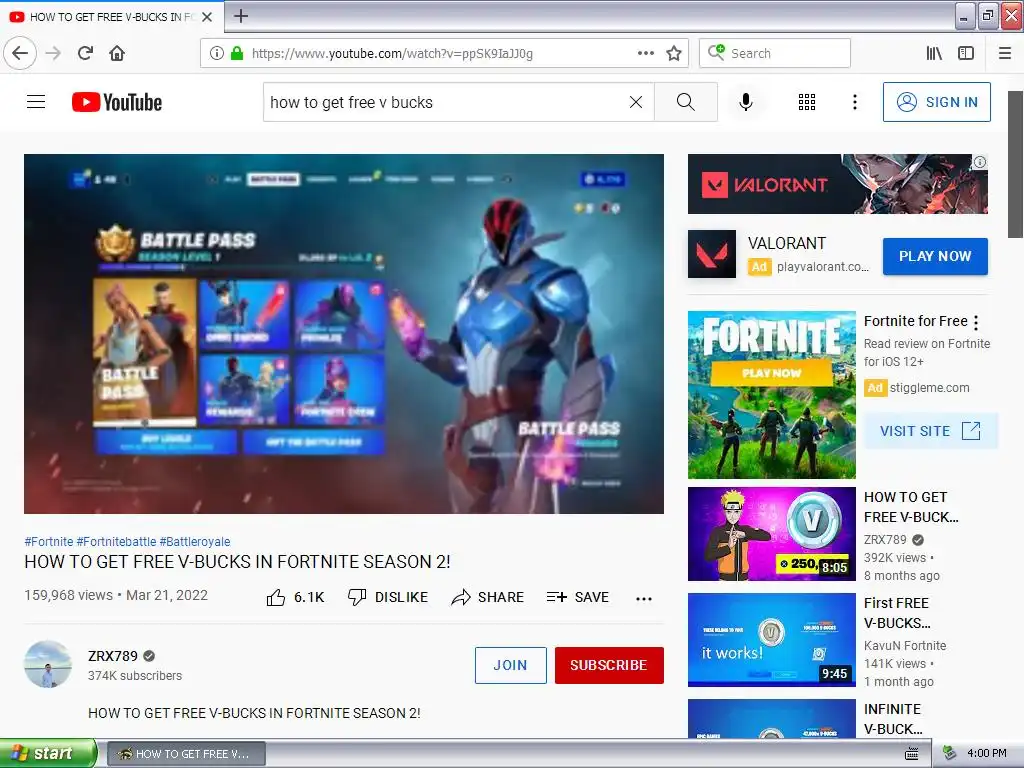Screen dimensions: 1024x768
Task: Go to YouTube home via logo
Action: [x=117, y=102]
